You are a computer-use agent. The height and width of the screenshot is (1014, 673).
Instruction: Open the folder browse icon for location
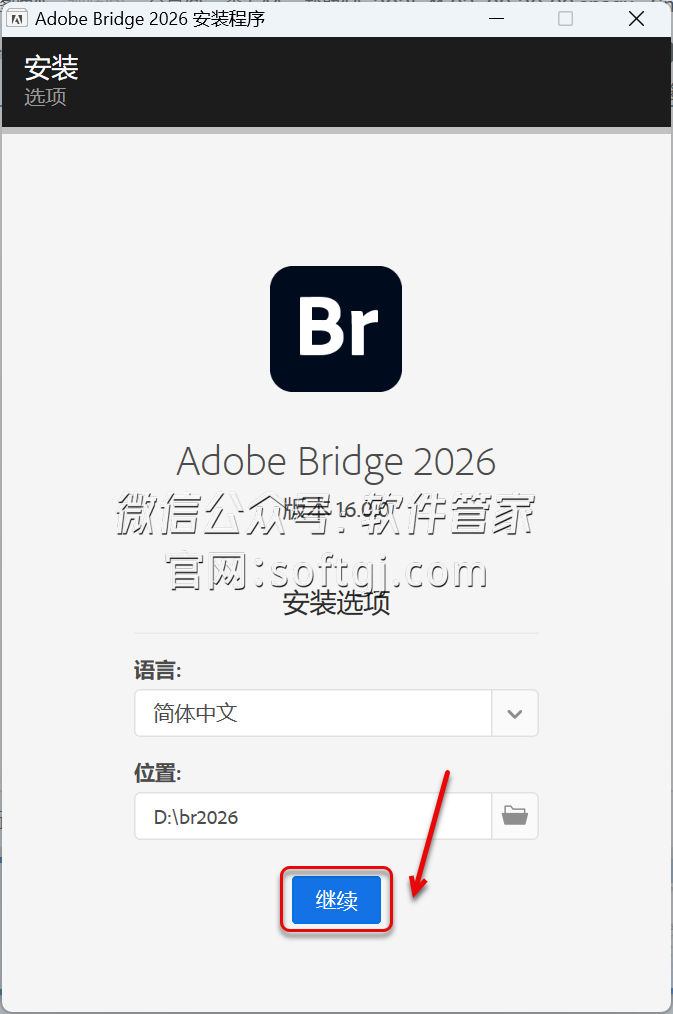click(515, 816)
